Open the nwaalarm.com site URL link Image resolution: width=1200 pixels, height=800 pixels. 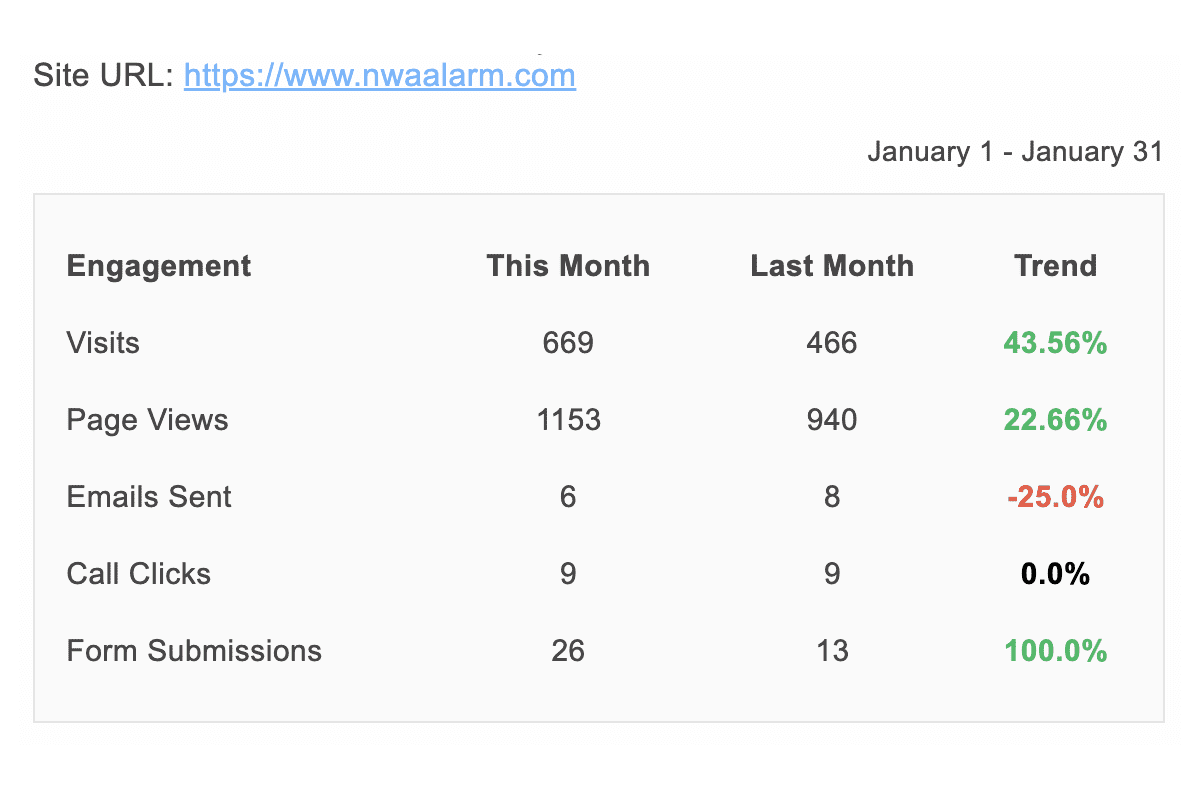[x=379, y=76]
